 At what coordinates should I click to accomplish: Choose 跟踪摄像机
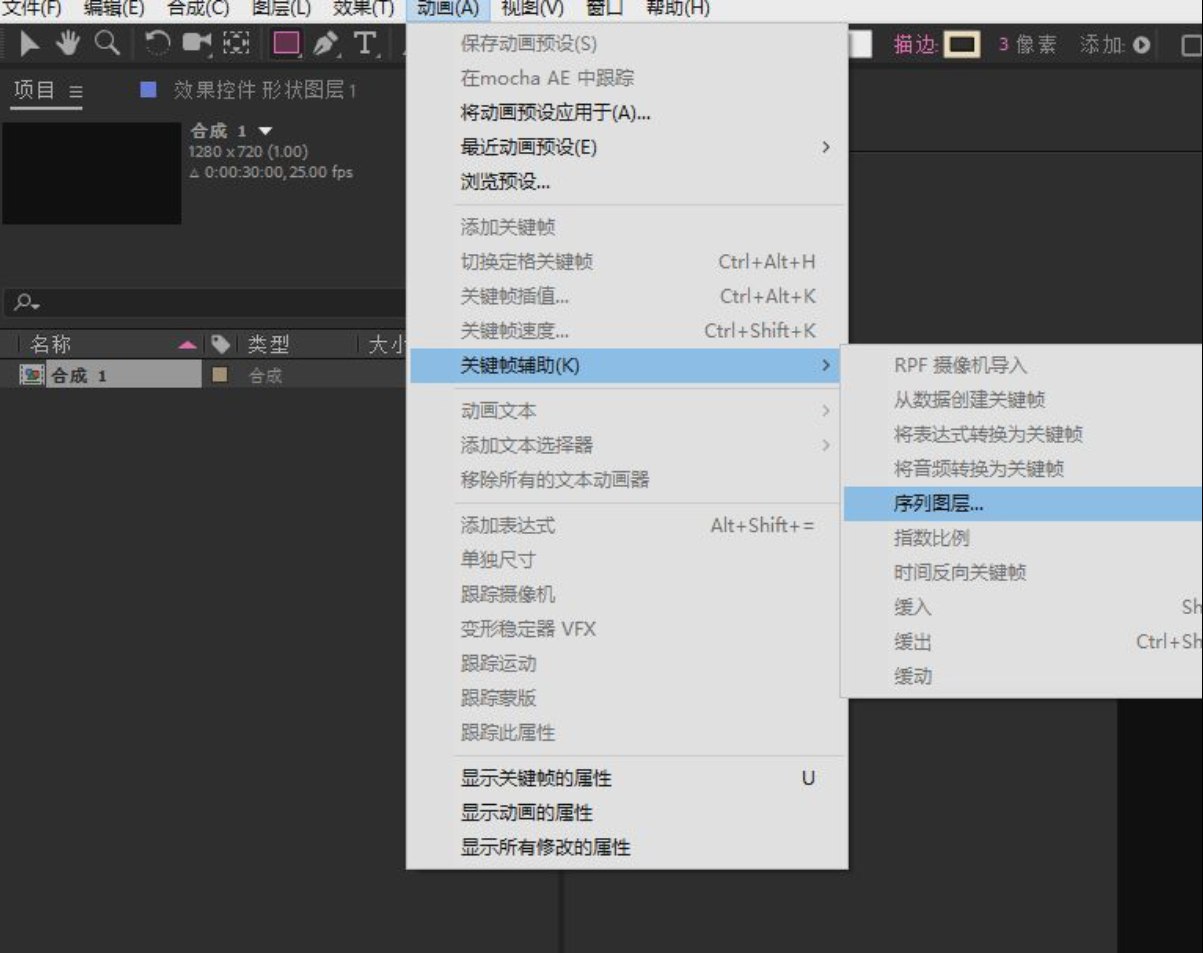tap(627, 594)
